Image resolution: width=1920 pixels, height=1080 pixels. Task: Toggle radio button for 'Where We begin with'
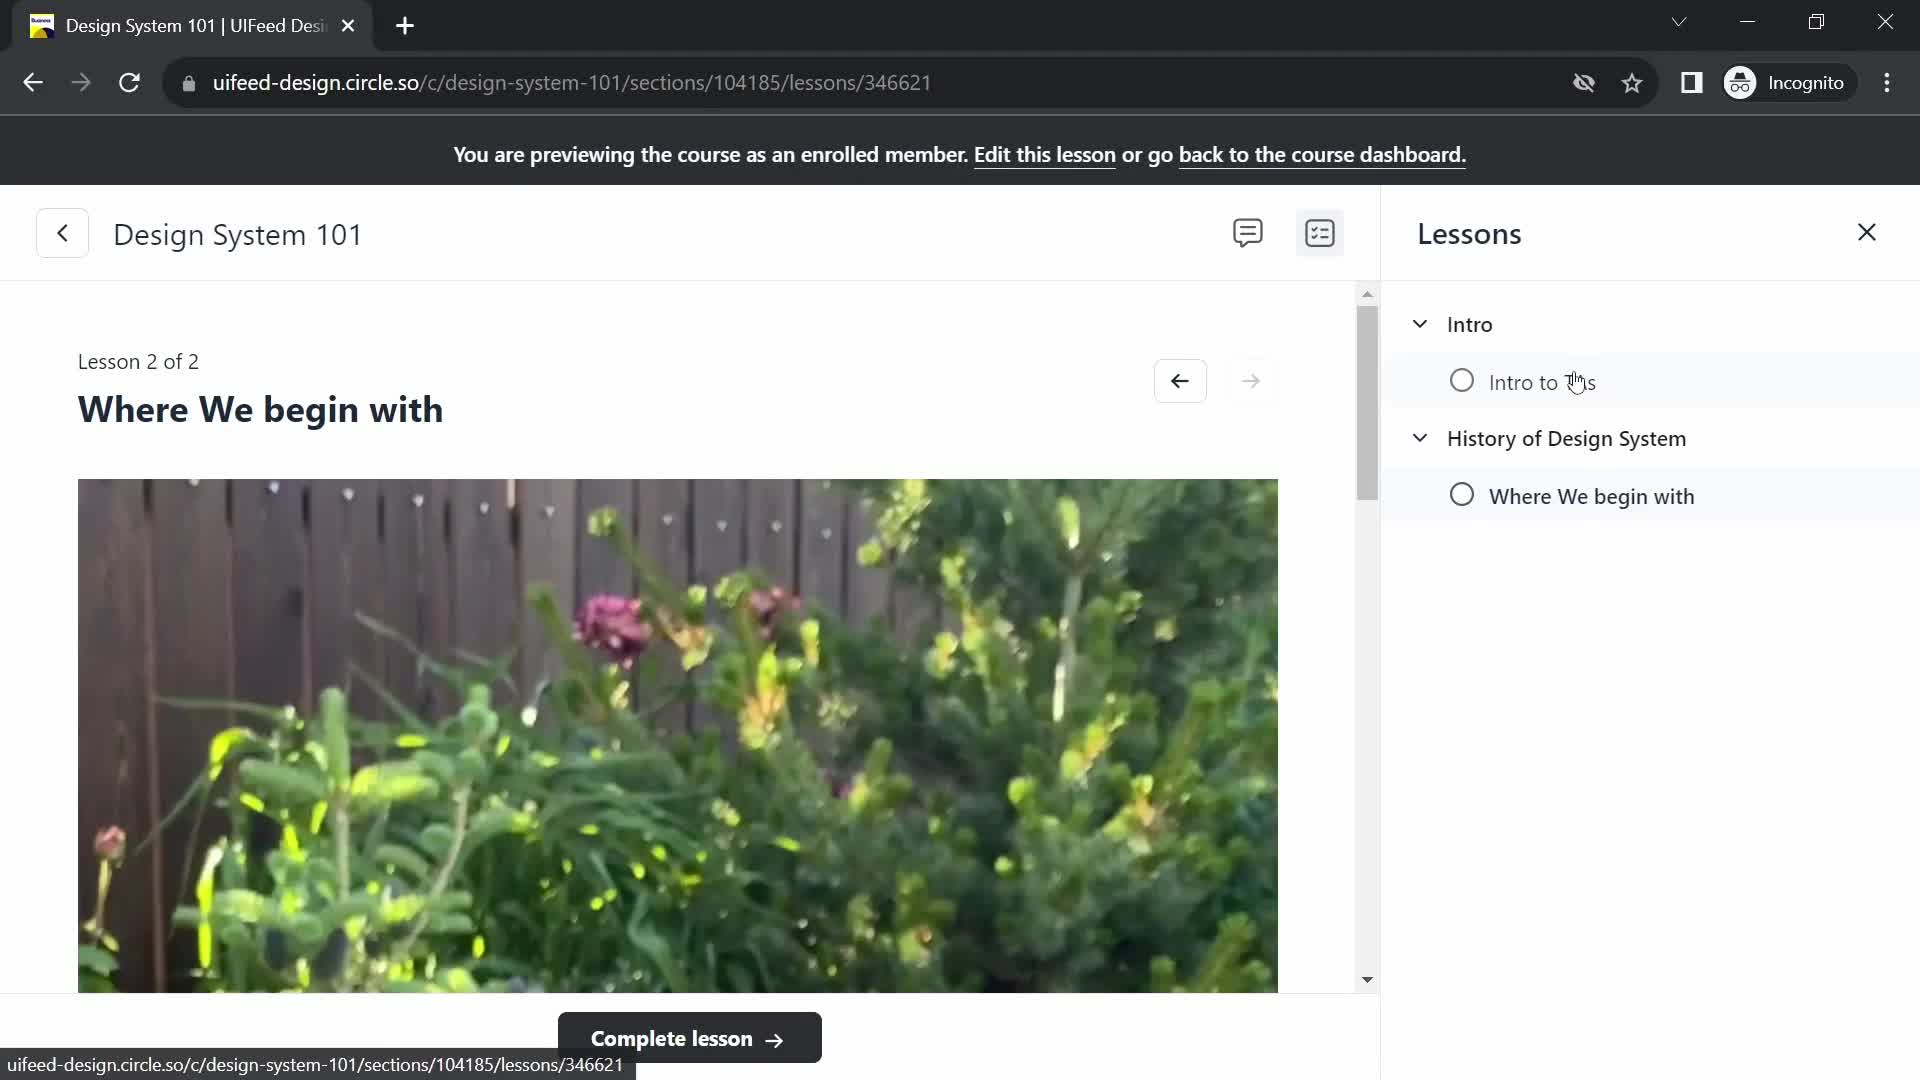1461,495
